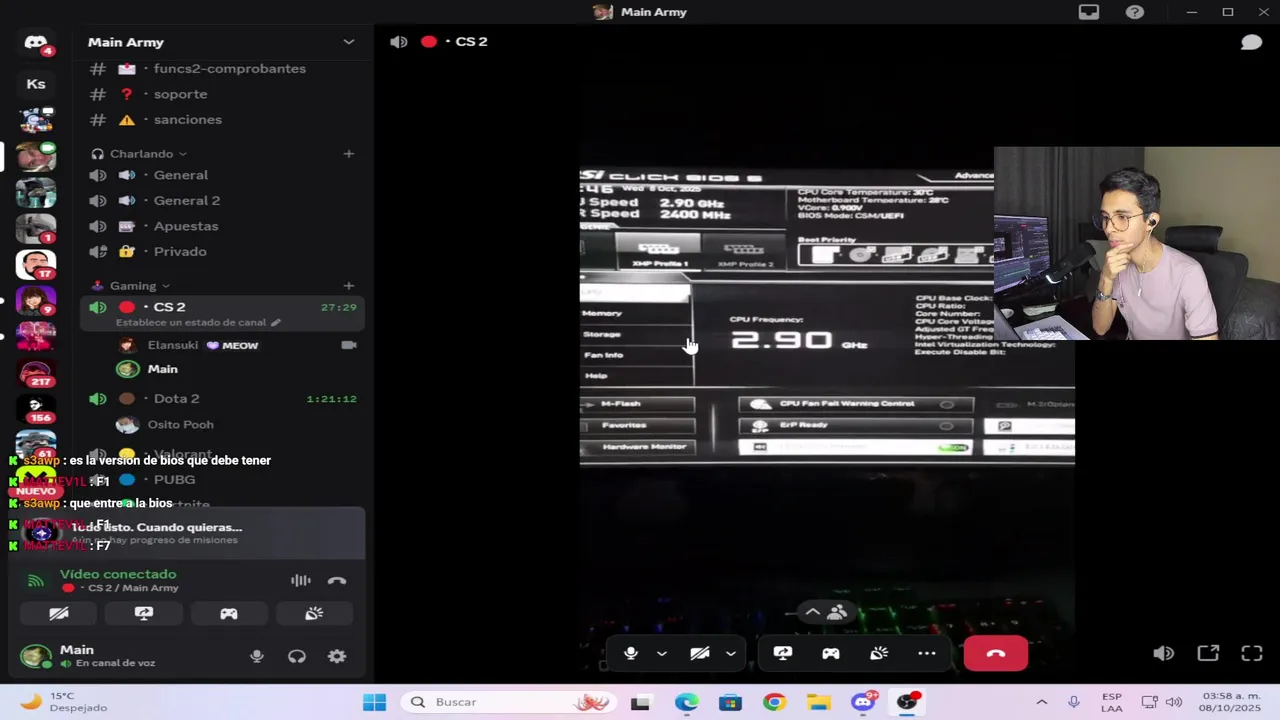Open the Help icon in title bar
Screen dimensions: 1280x720
(x=1135, y=12)
